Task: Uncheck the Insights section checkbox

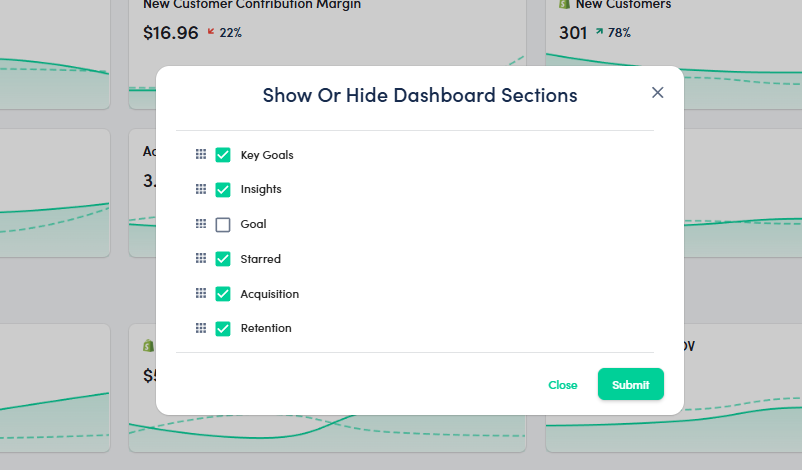Action: pos(223,190)
